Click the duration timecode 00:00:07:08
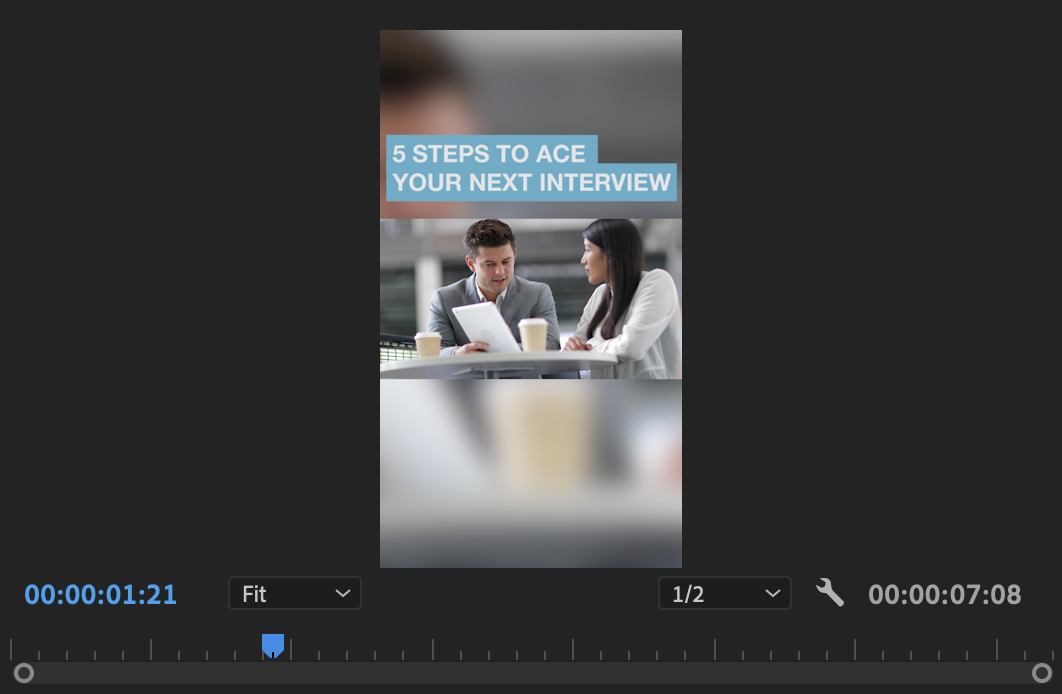This screenshot has height=694, width=1062. click(945, 594)
